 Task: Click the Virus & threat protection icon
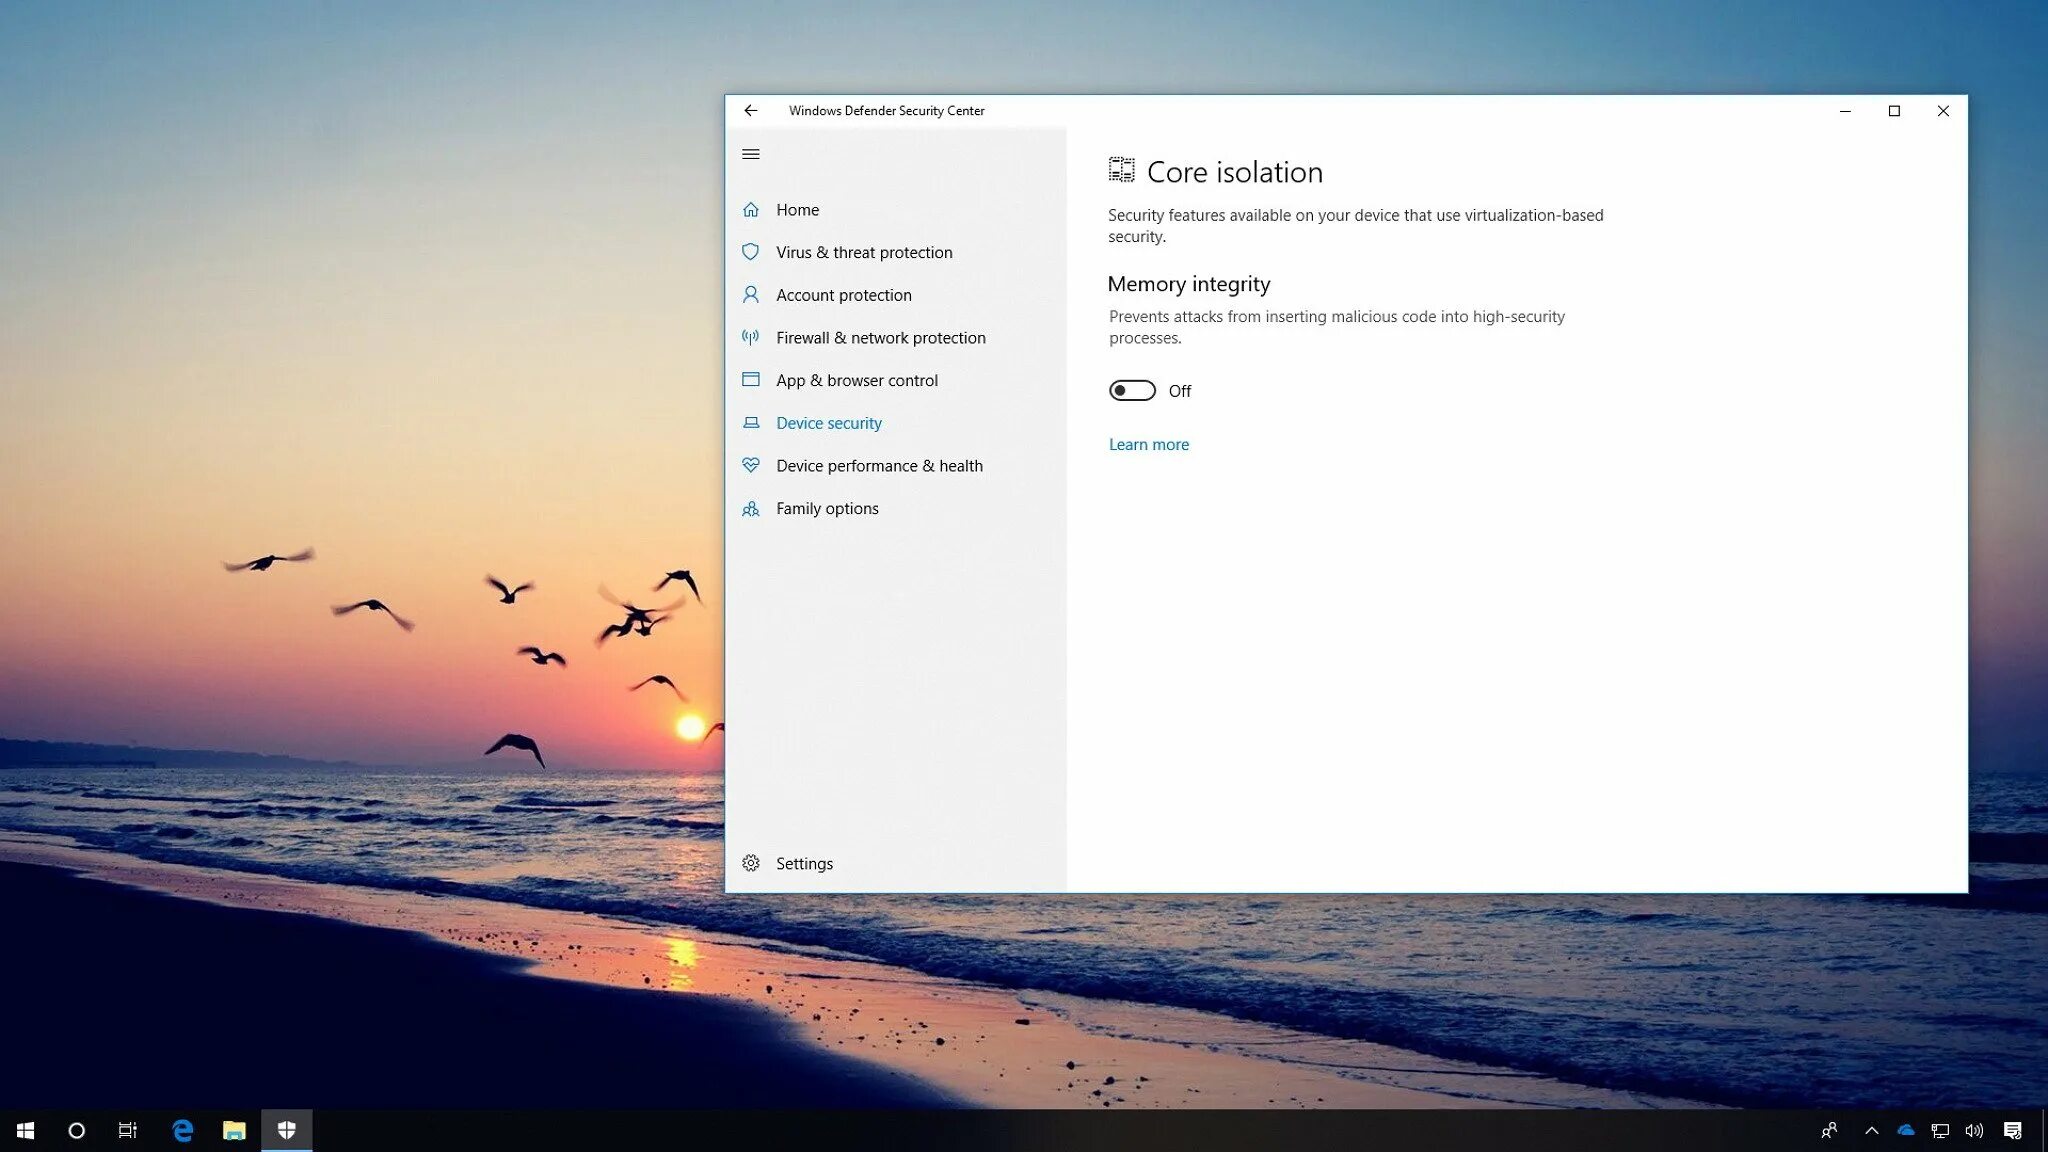(750, 252)
